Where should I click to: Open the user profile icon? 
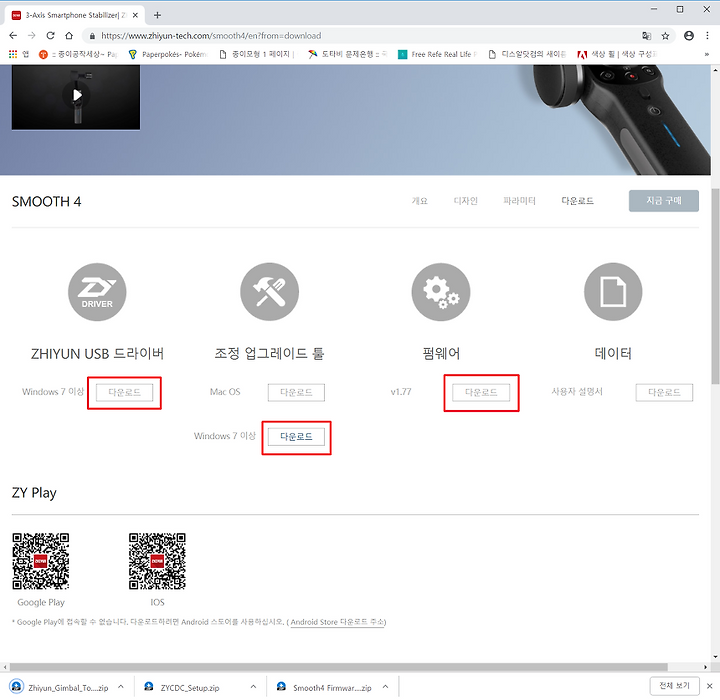689,36
